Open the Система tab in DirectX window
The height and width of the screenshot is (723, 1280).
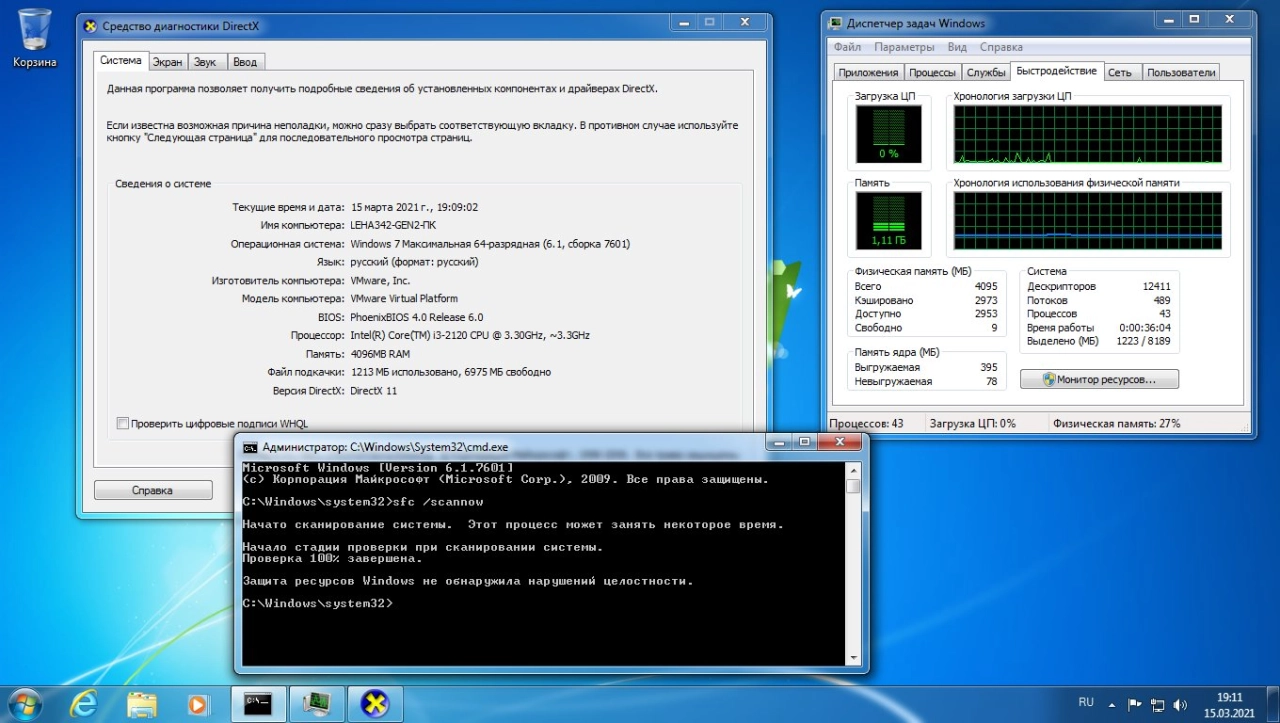click(121, 60)
